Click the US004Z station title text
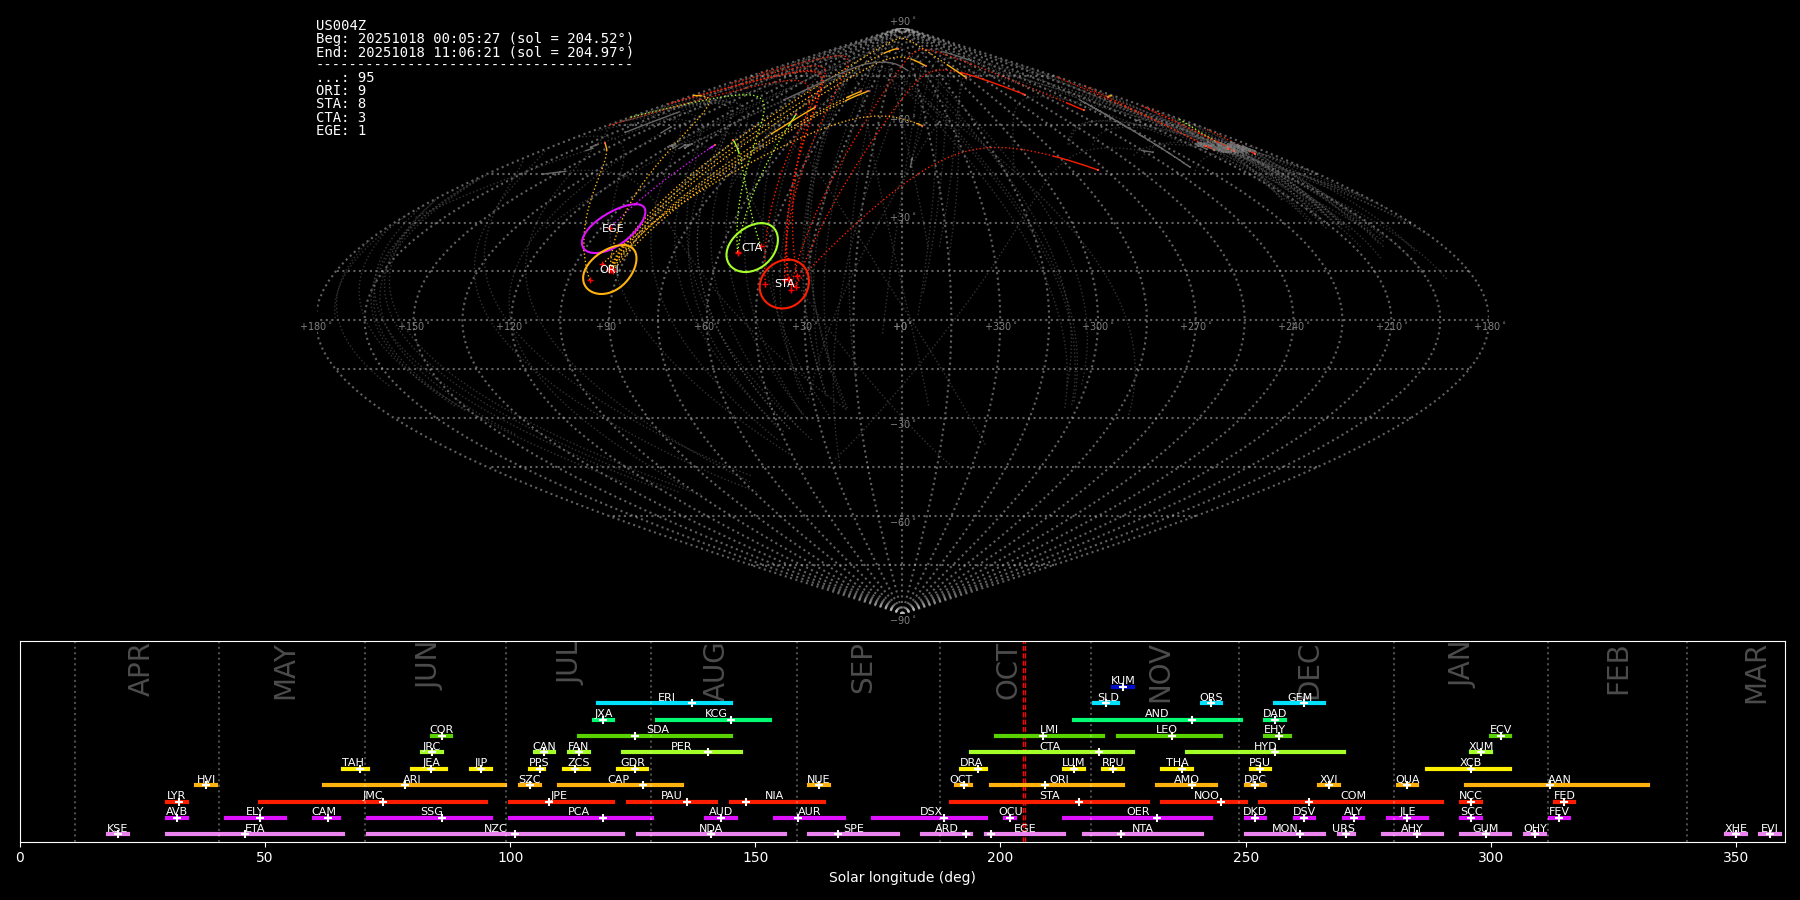1800x900 pixels. click(x=341, y=26)
